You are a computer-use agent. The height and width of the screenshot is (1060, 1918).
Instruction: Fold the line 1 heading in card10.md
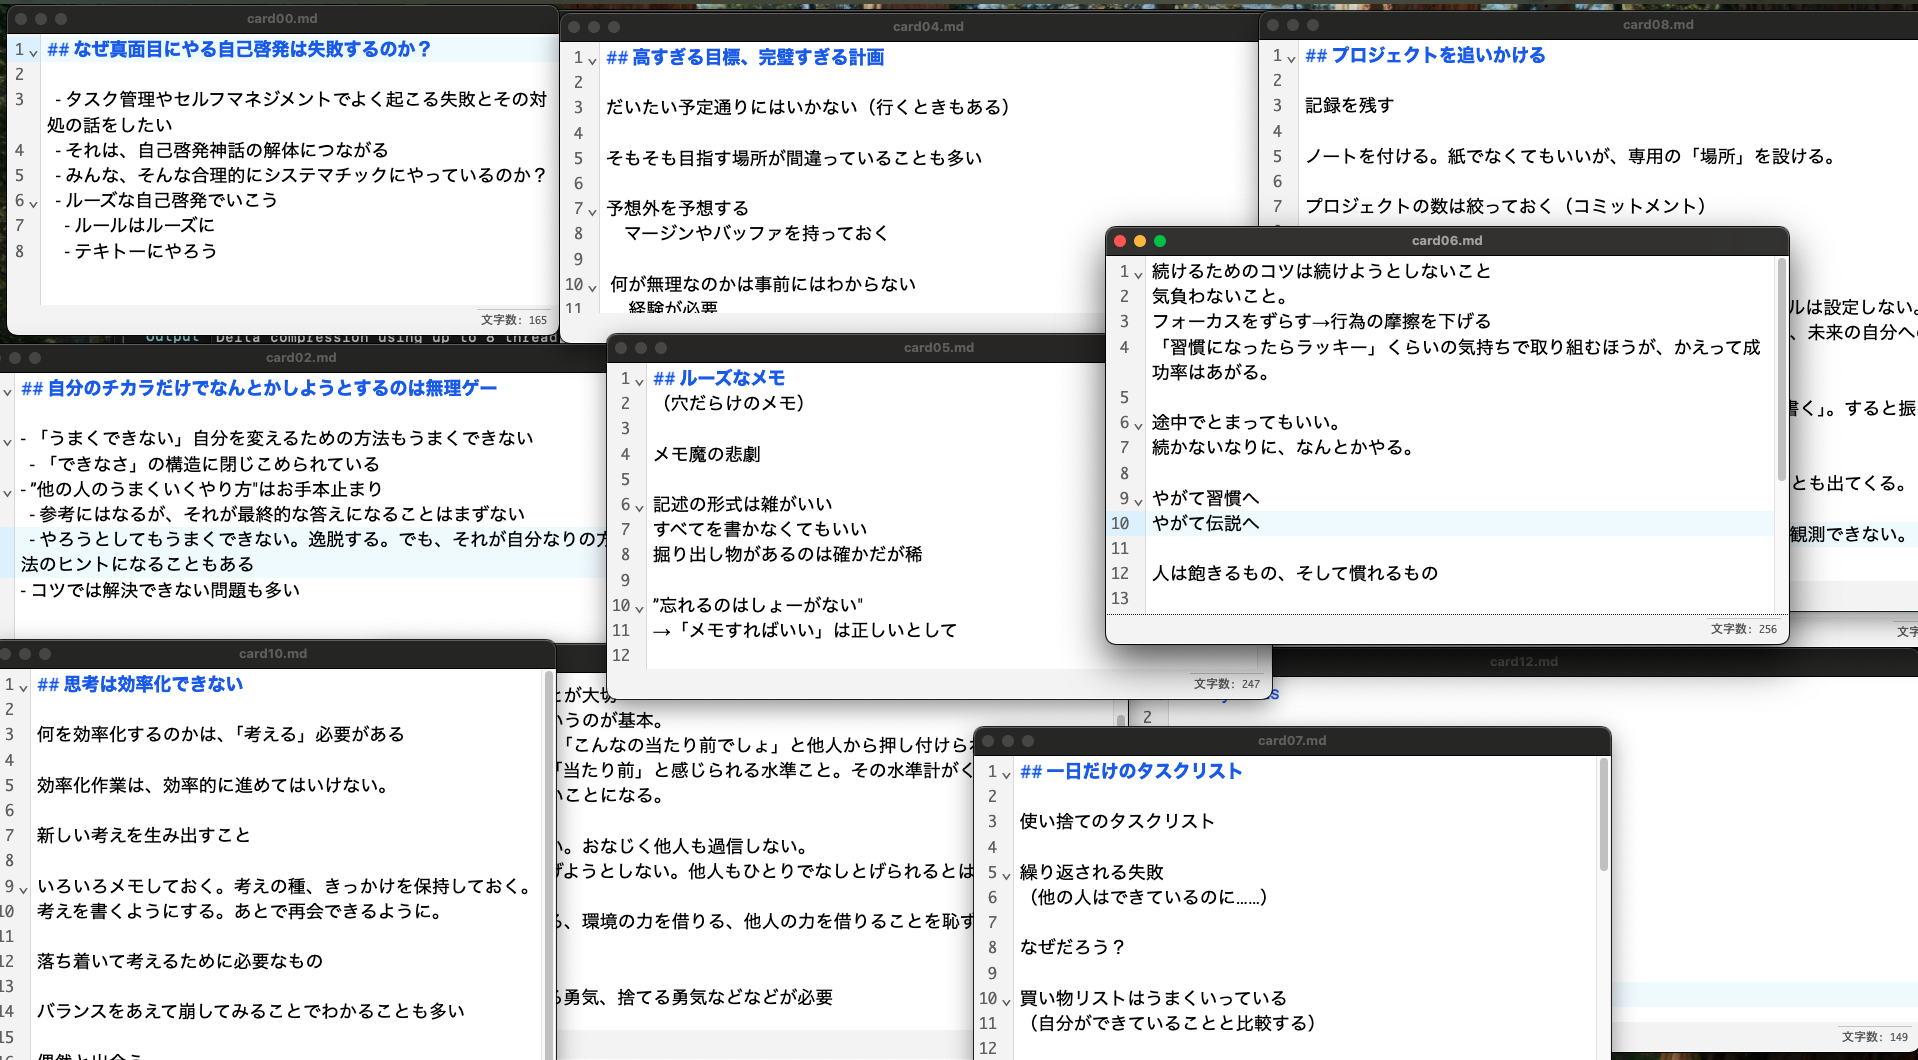point(23,687)
